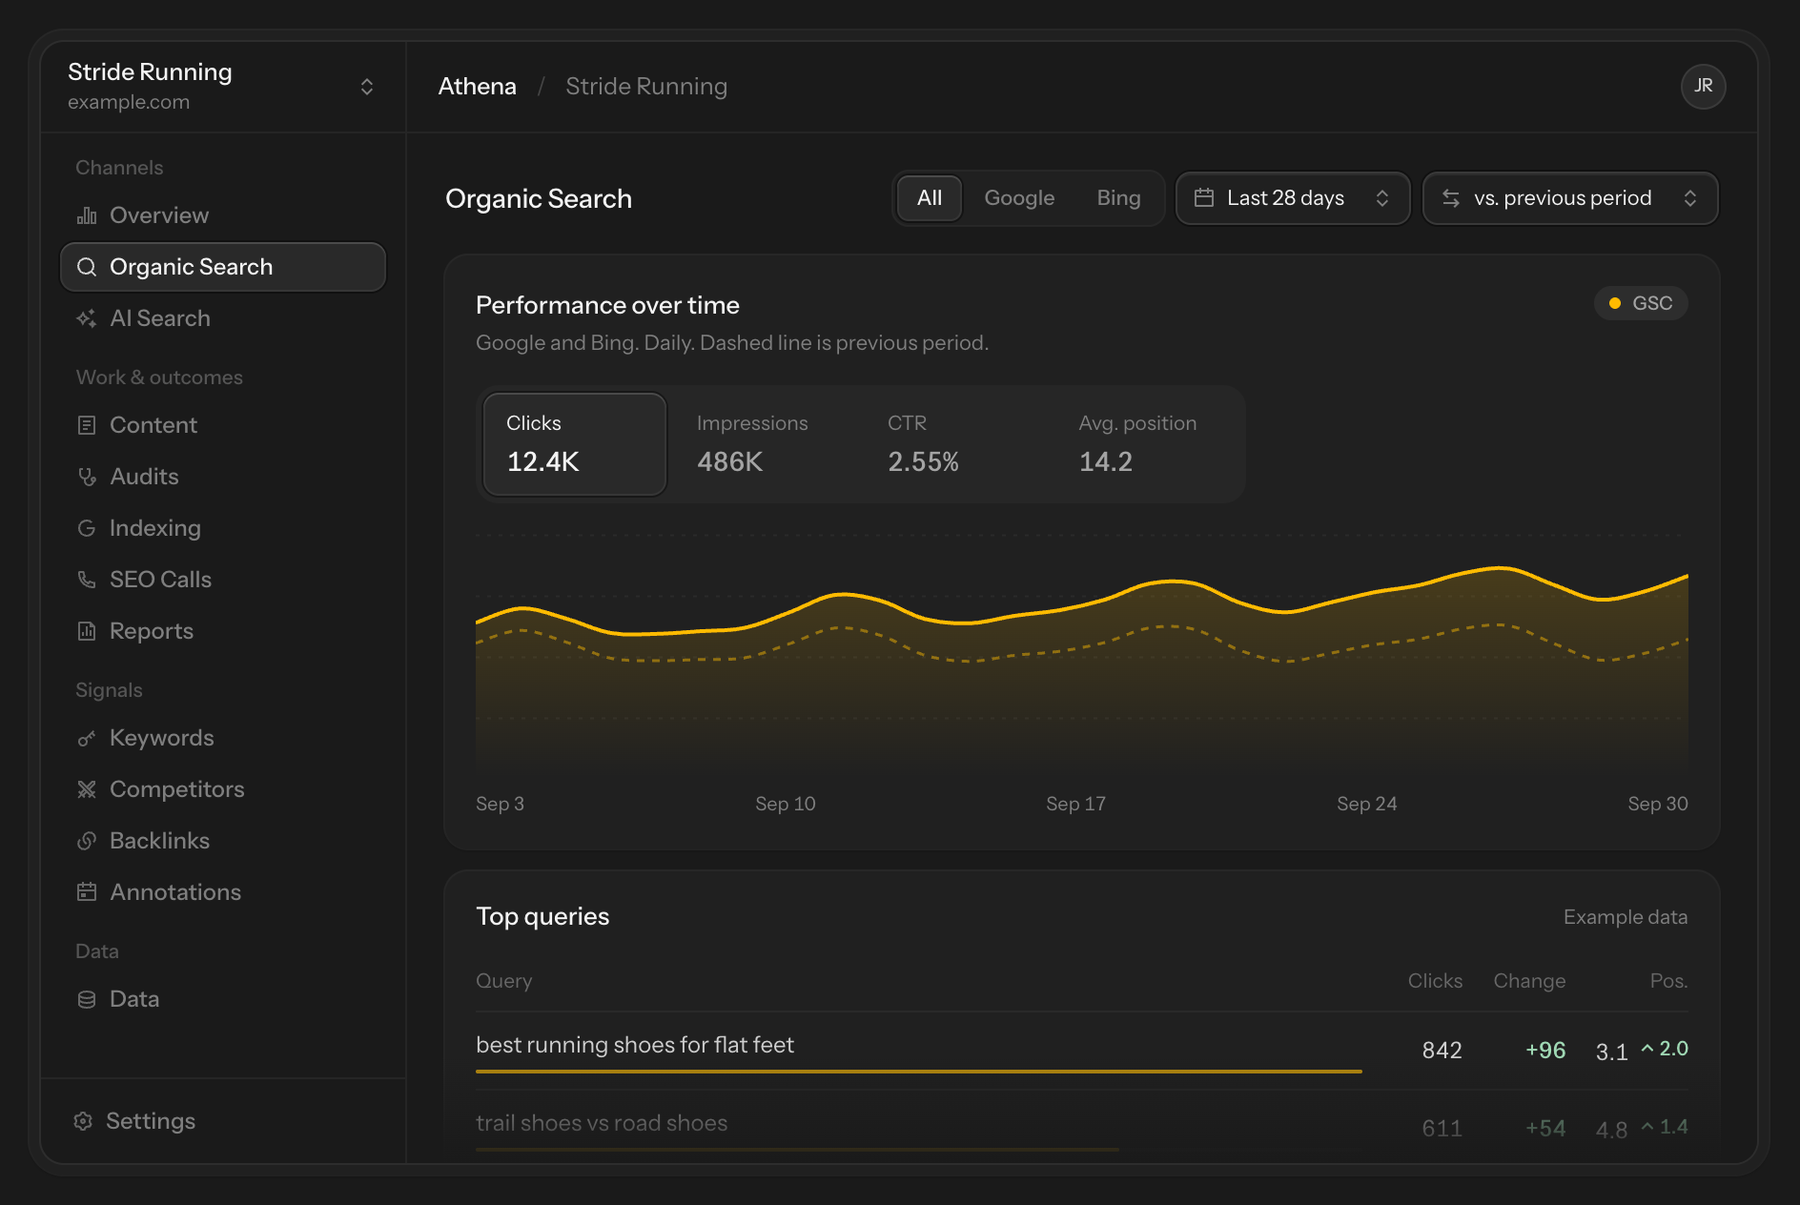Click the Keywords key icon
This screenshot has width=1800, height=1205.
tap(87, 738)
